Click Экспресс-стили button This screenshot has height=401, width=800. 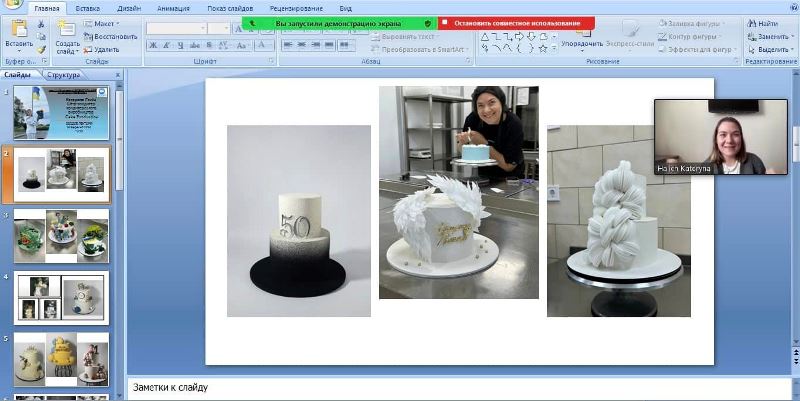[x=630, y=36]
